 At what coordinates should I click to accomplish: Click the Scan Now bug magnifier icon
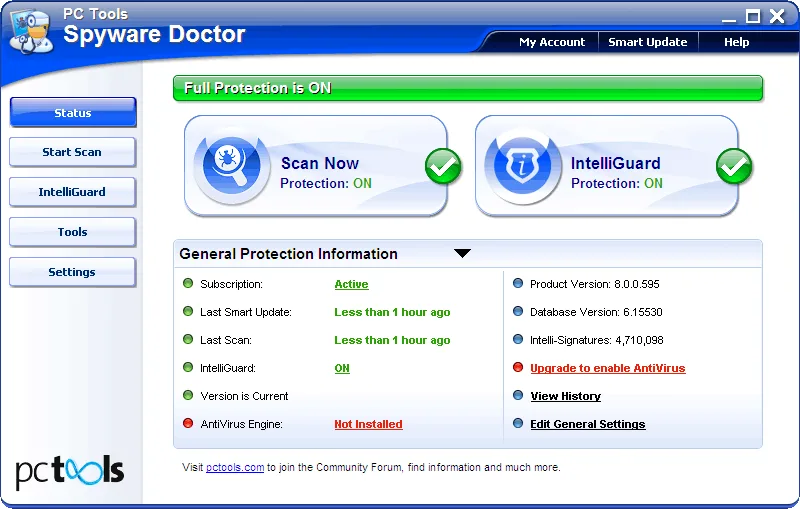[x=232, y=167]
